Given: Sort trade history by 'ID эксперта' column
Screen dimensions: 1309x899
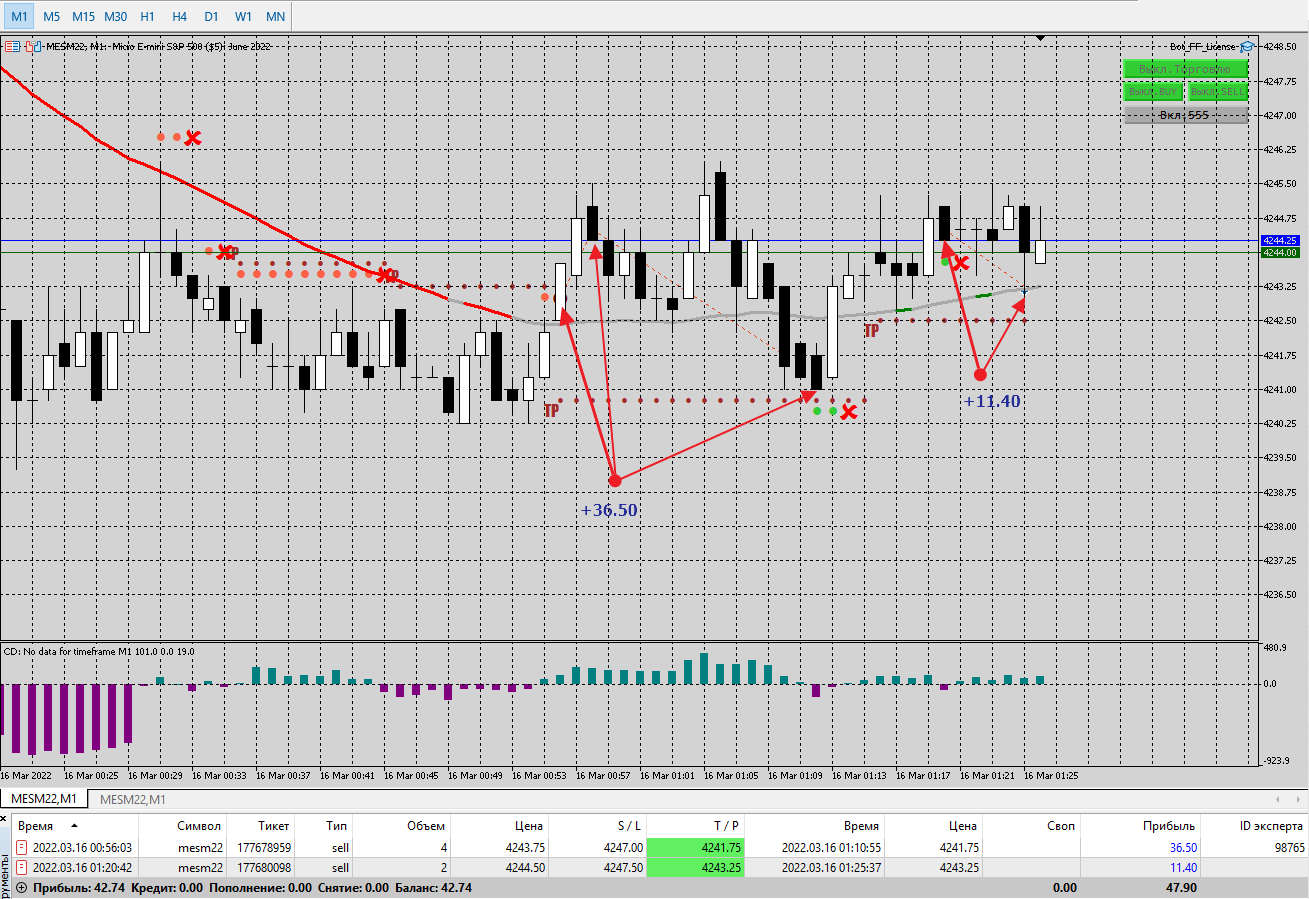Looking at the screenshot, I should click(x=1255, y=826).
